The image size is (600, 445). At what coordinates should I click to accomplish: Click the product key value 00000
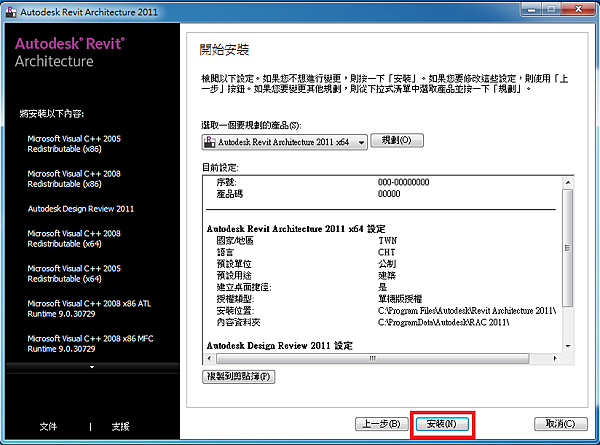click(x=389, y=194)
